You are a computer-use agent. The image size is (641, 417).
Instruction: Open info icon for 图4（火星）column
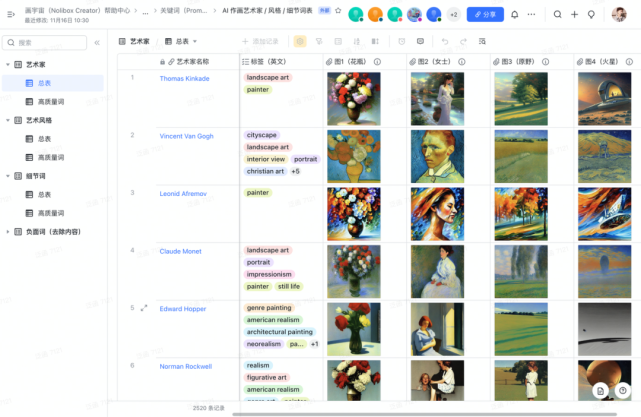coord(629,62)
